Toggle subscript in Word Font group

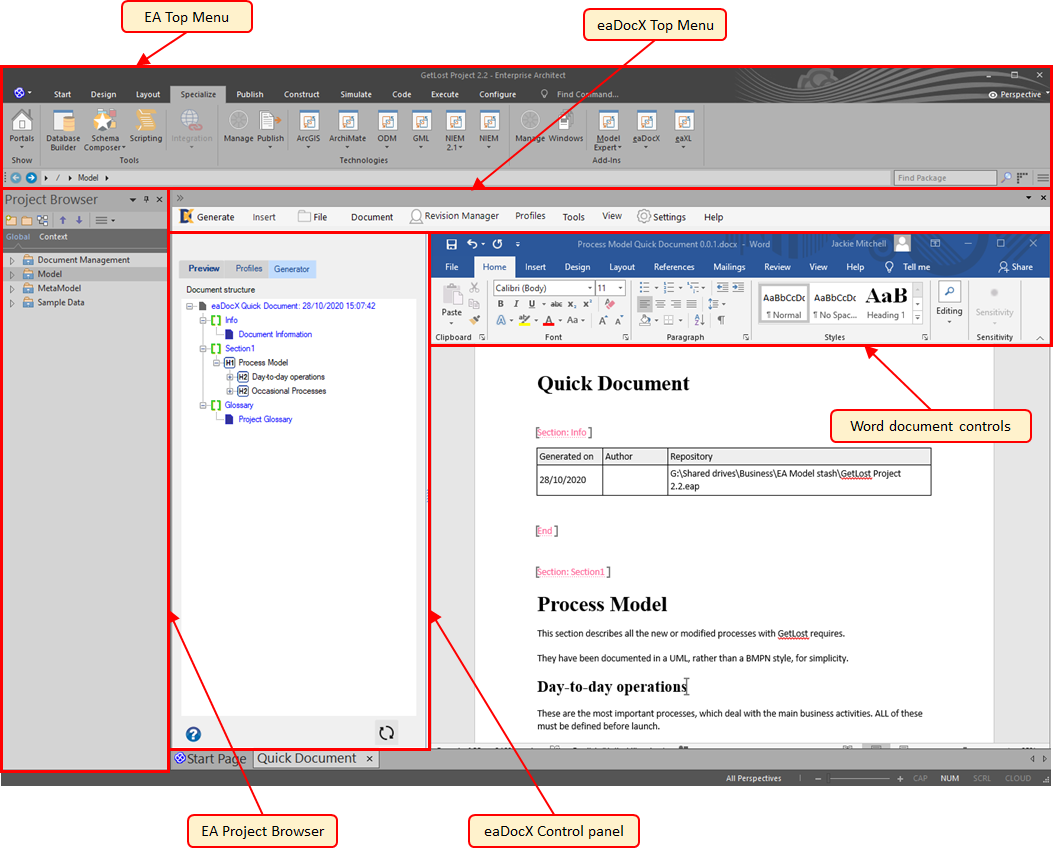pos(572,303)
